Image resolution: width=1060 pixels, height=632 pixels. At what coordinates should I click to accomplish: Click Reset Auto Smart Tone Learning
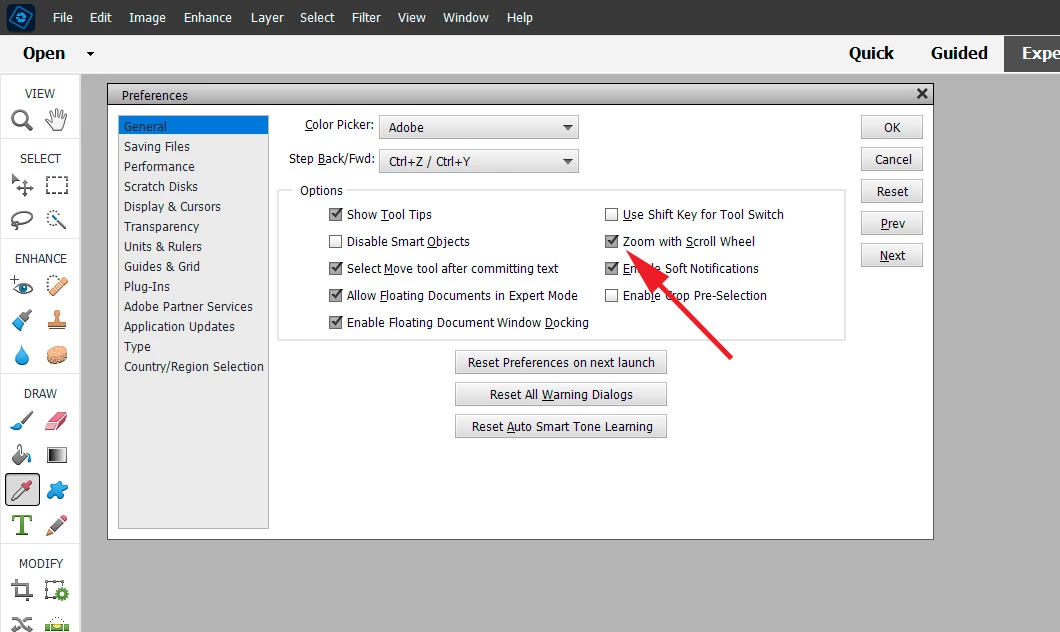(560, 427)
